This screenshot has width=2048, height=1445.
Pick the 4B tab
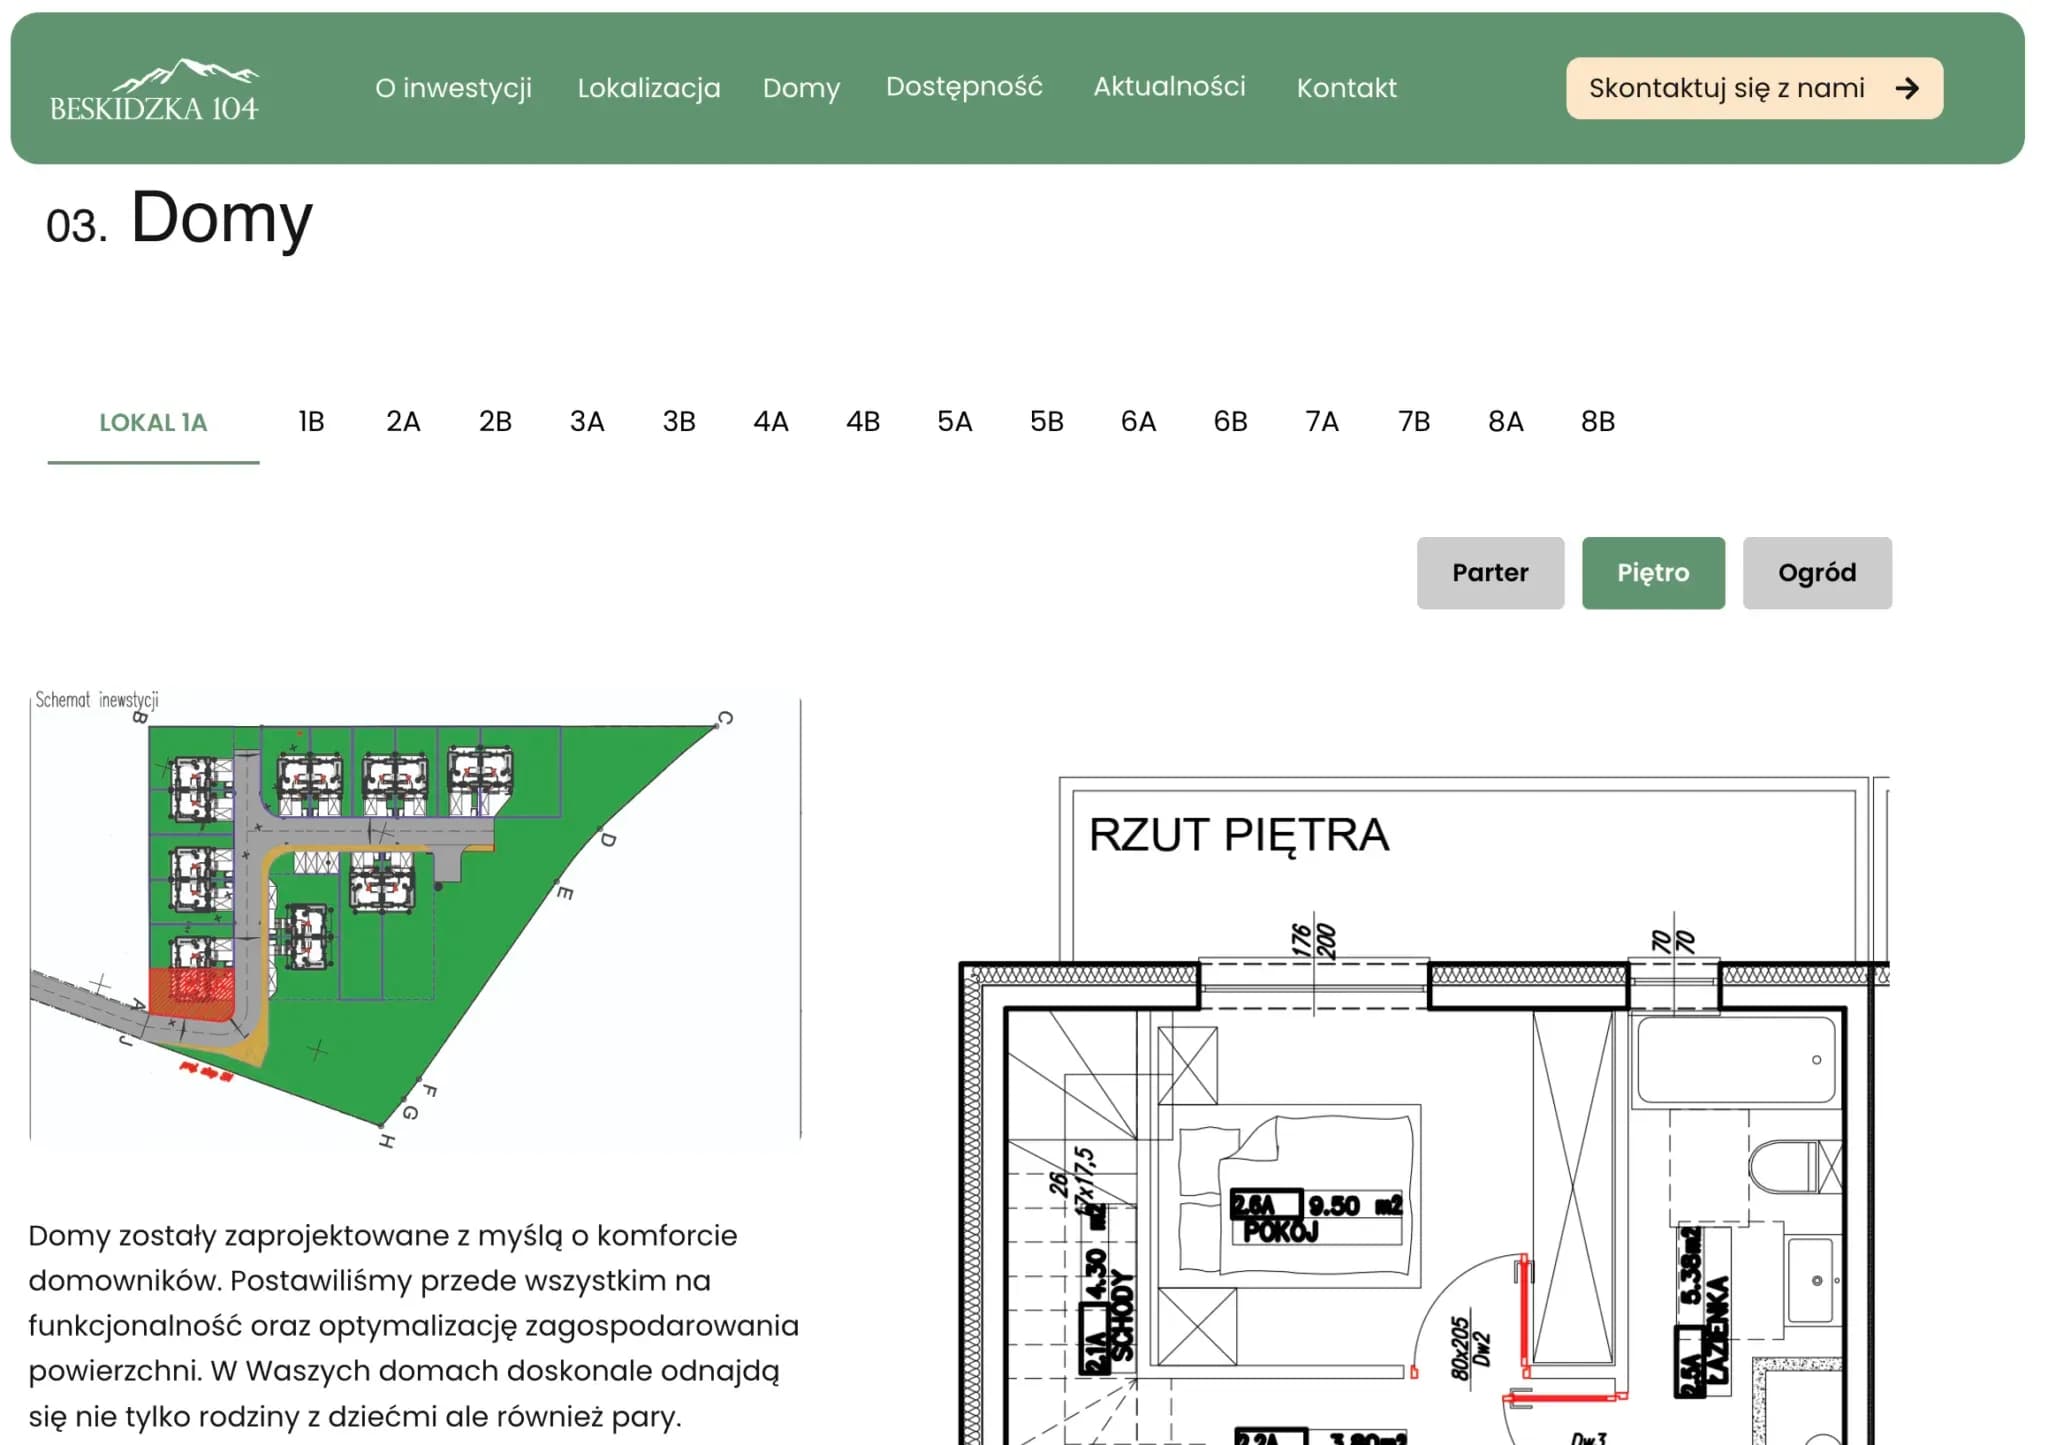(863, 422)
